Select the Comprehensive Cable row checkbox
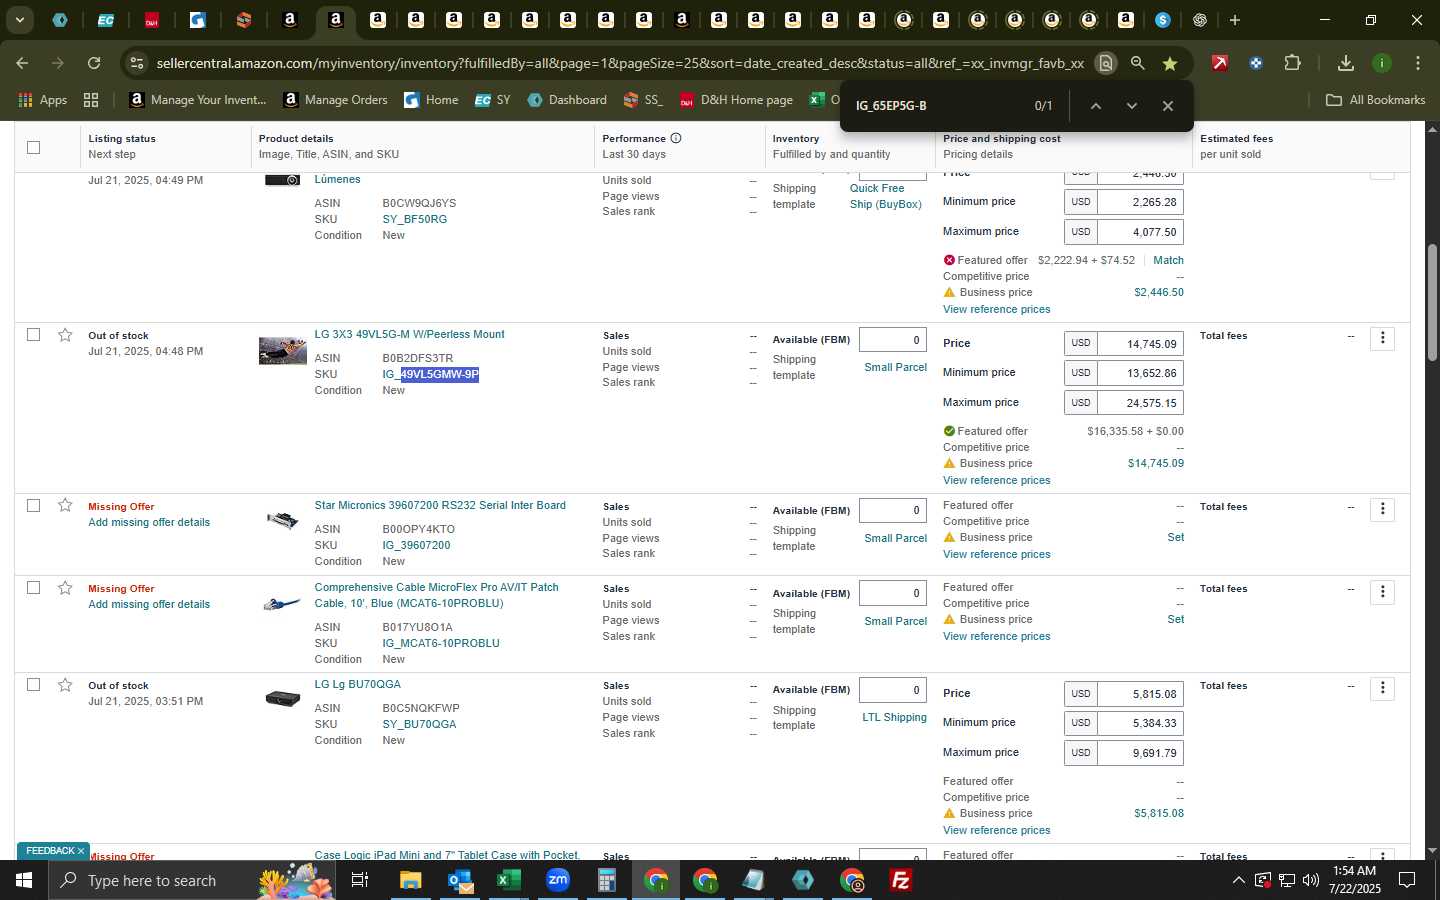 [x=33, y=588]
